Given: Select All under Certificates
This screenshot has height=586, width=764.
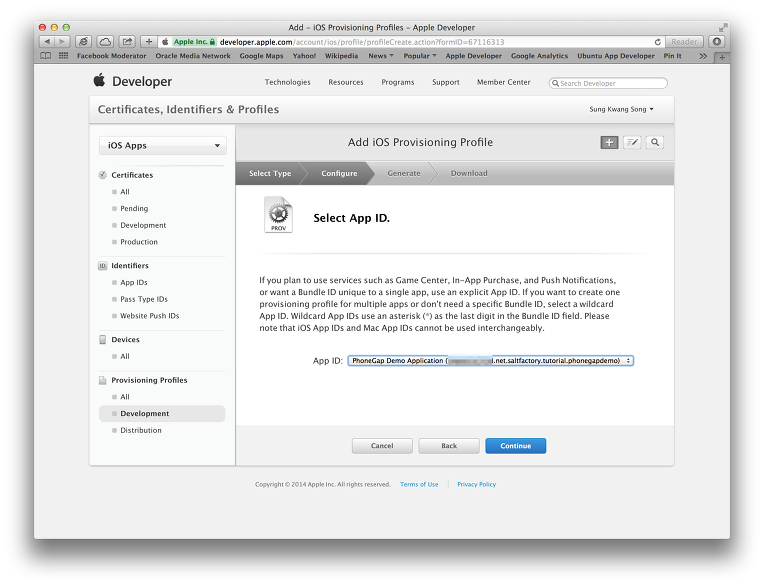Looking at the screenshot, I should coord(125,191).
